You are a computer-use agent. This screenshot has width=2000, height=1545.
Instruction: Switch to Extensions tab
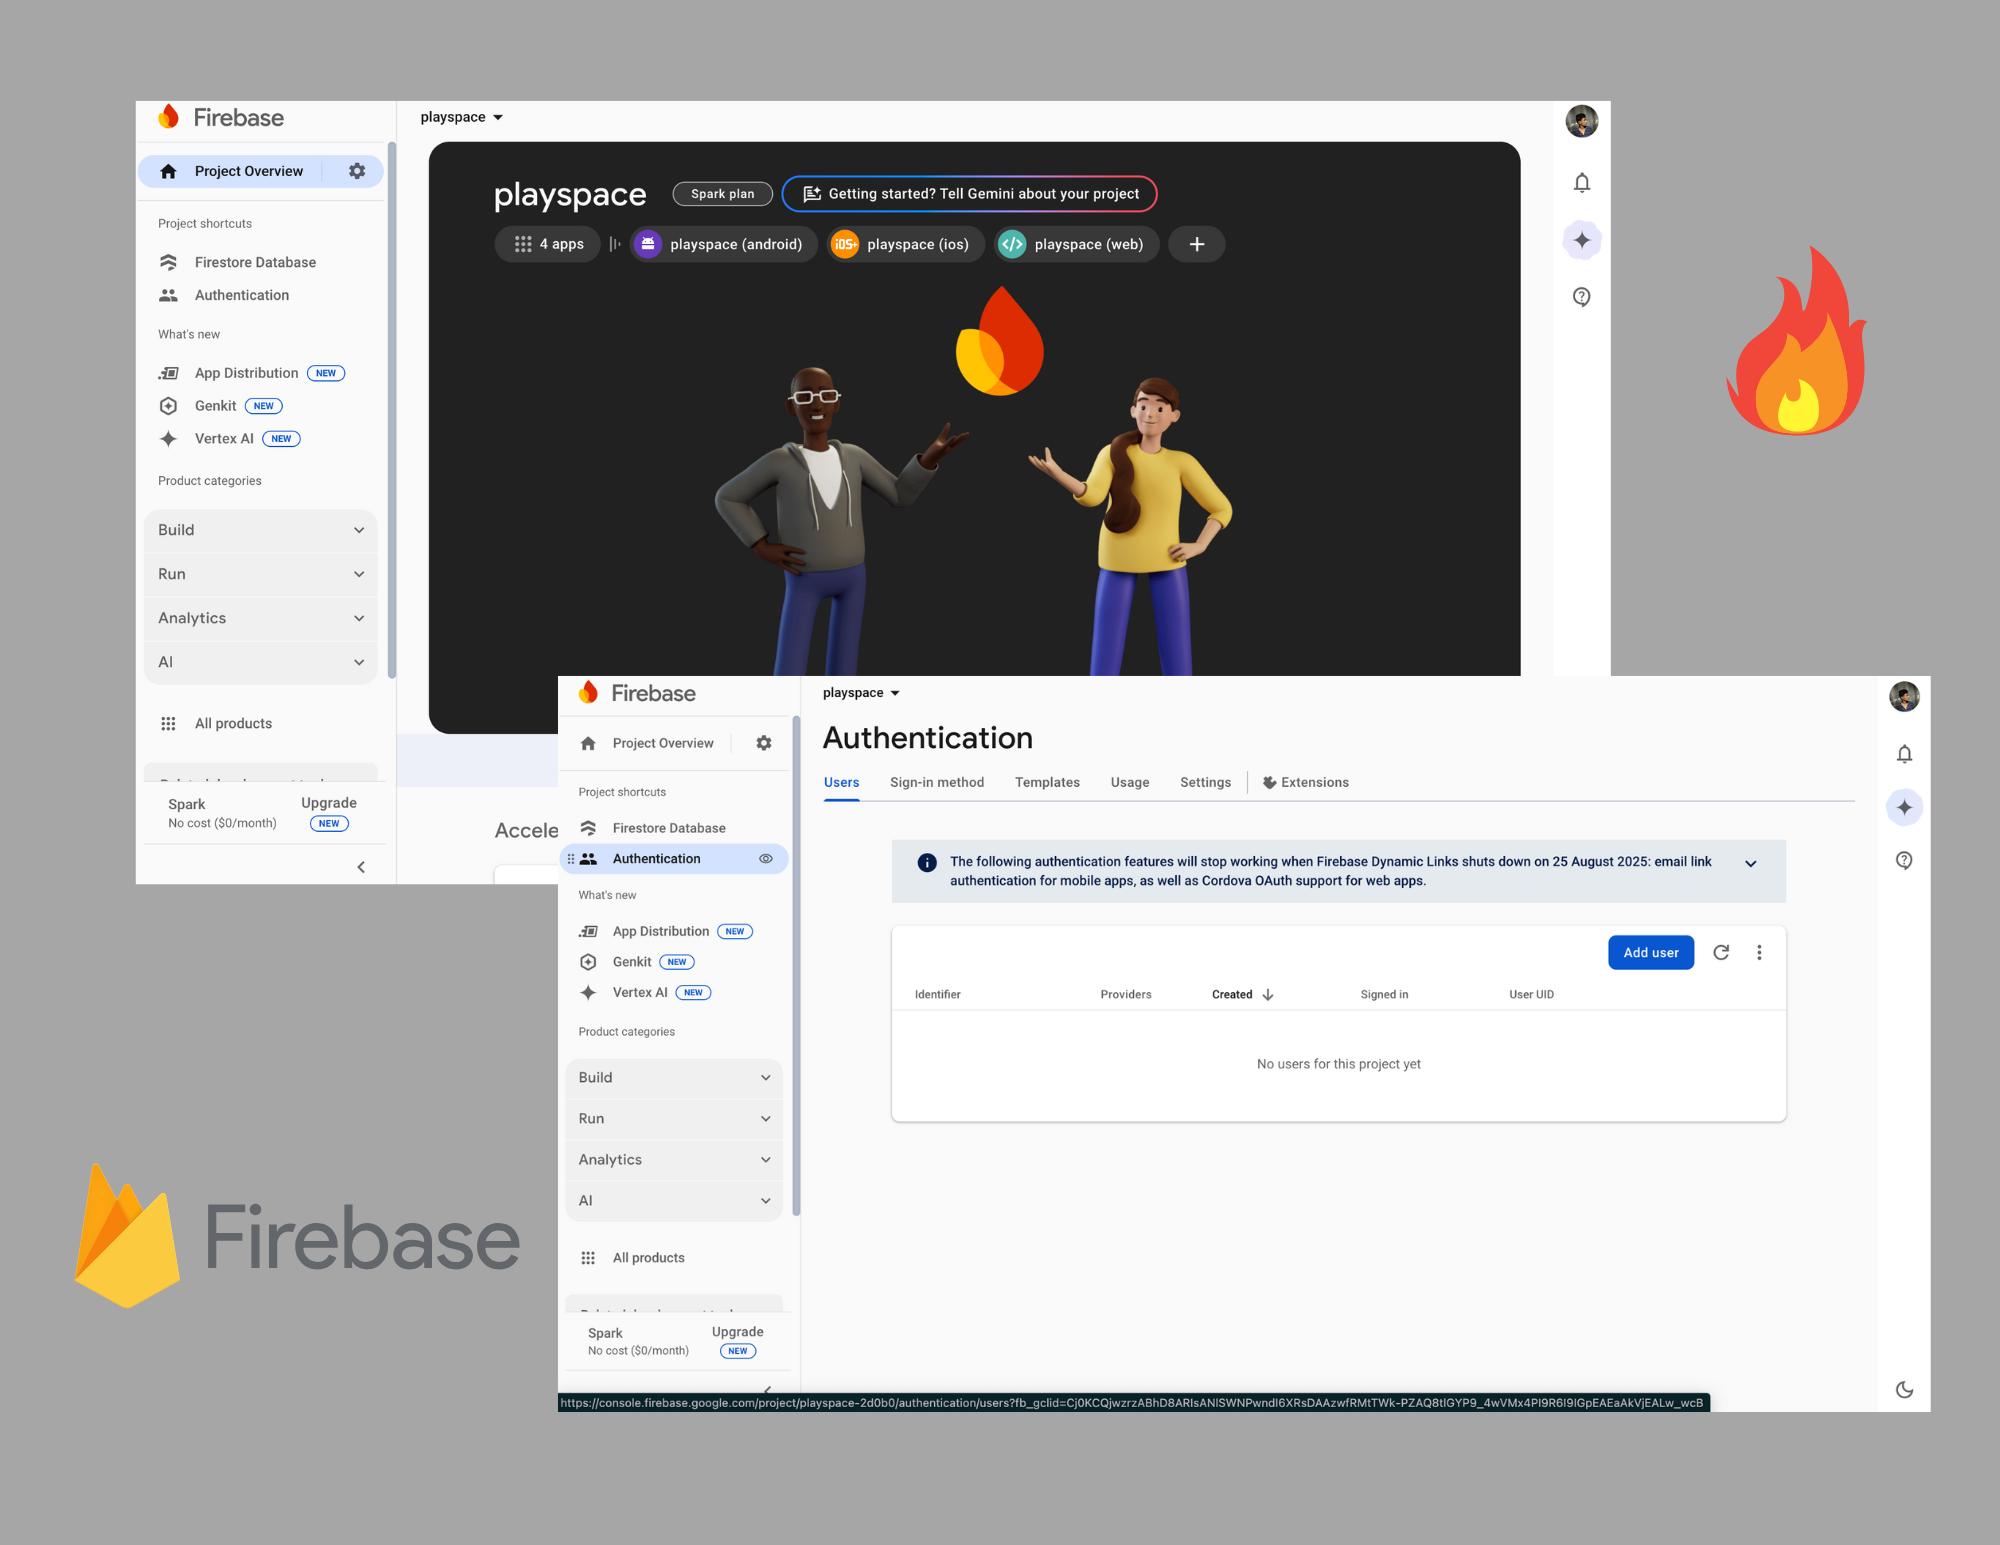[x=1305, y=783]
